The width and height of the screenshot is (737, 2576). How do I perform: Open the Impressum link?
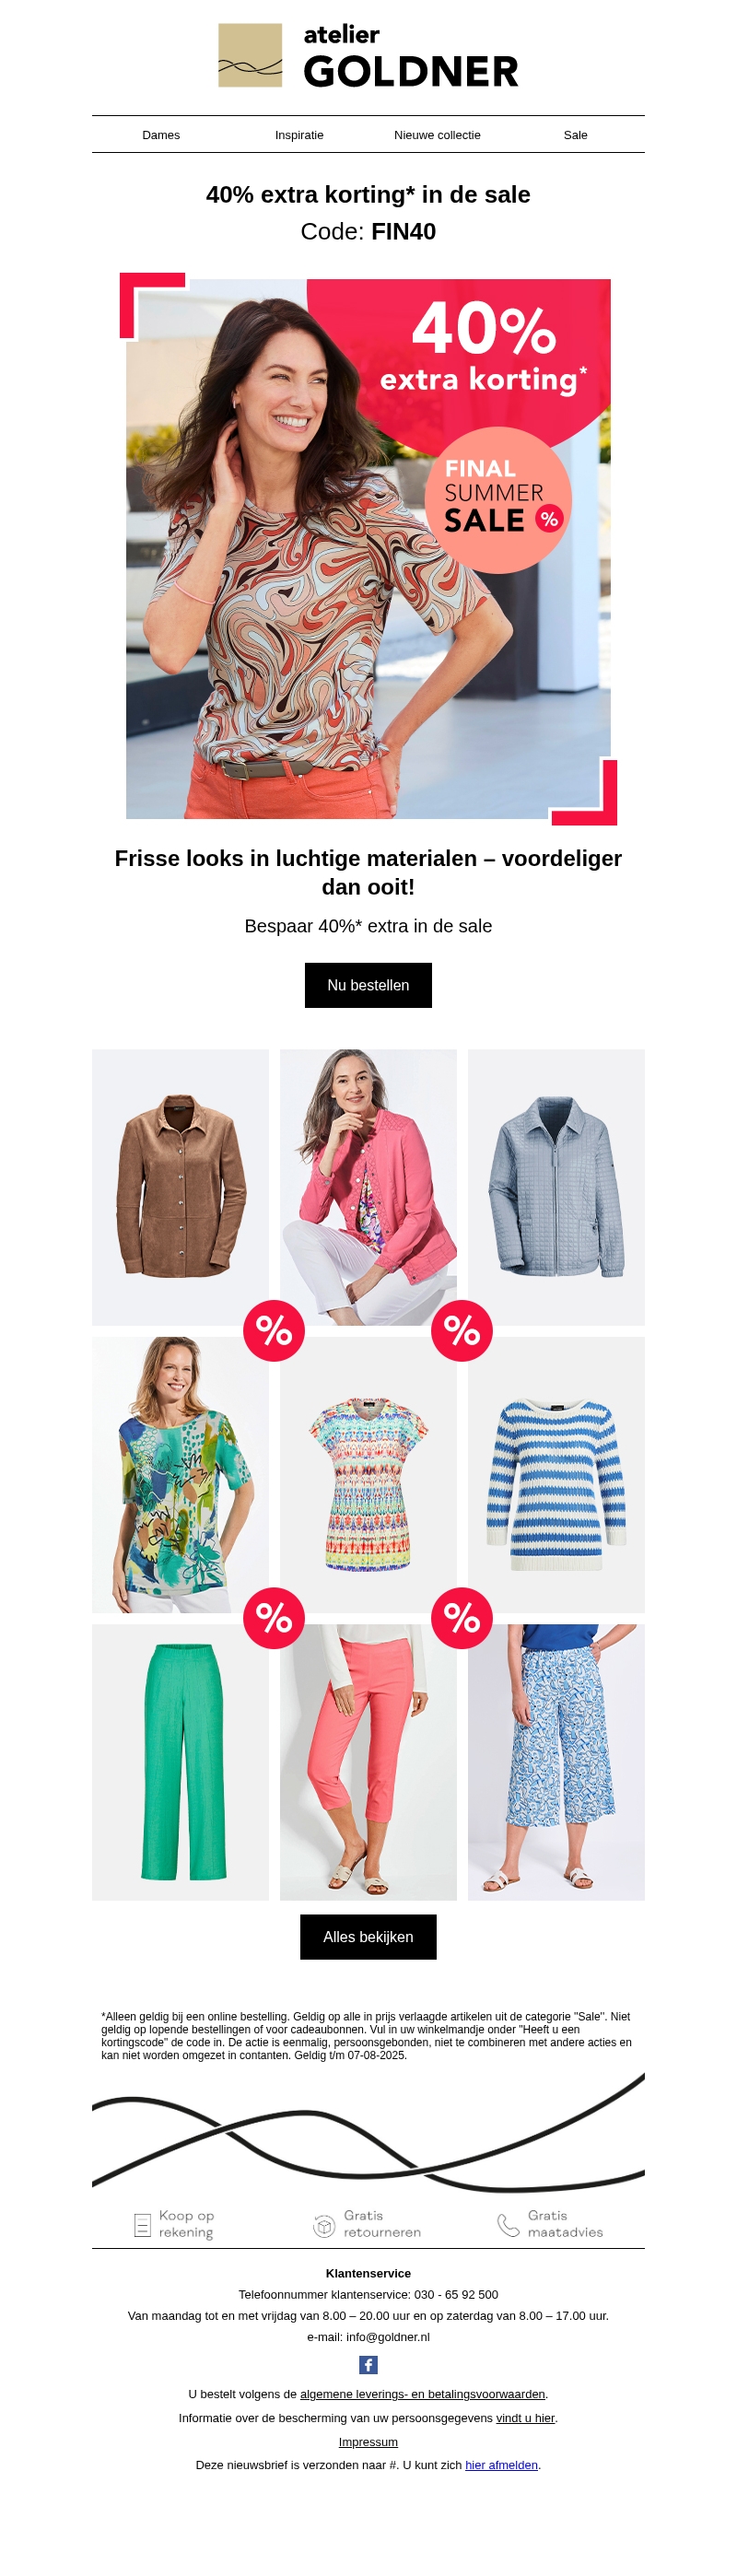click(368, 2442)
